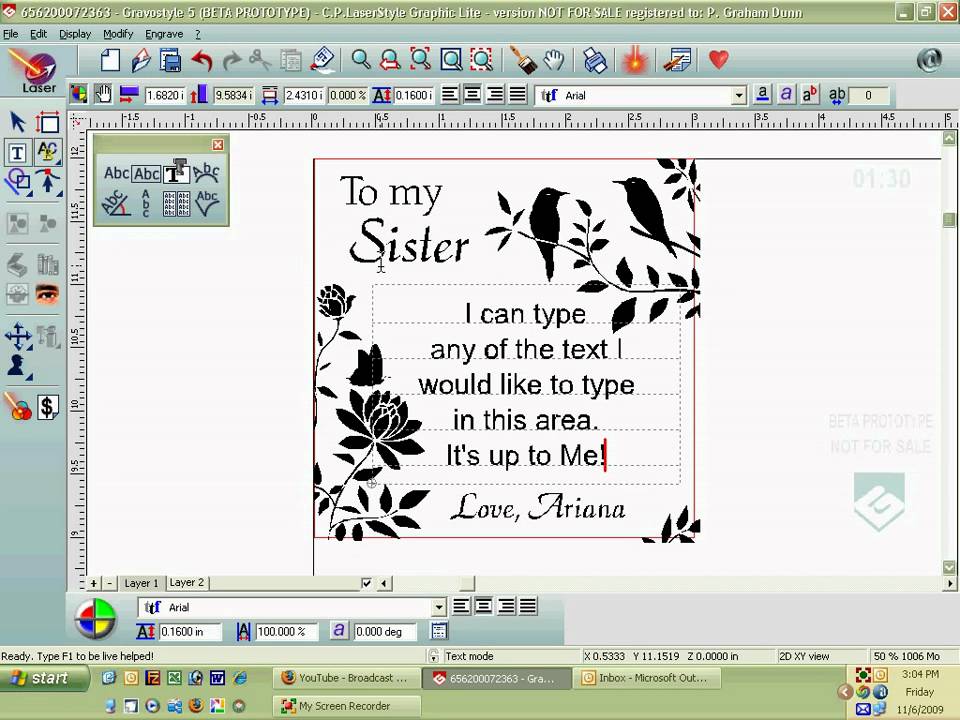Click the color wheel in bottom panel
The image size is (960, 720).
[x=96, y=618]
